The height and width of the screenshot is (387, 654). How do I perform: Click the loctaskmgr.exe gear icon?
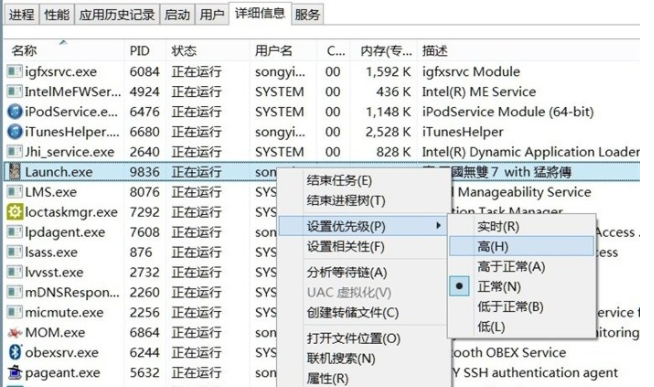[15, 212]
